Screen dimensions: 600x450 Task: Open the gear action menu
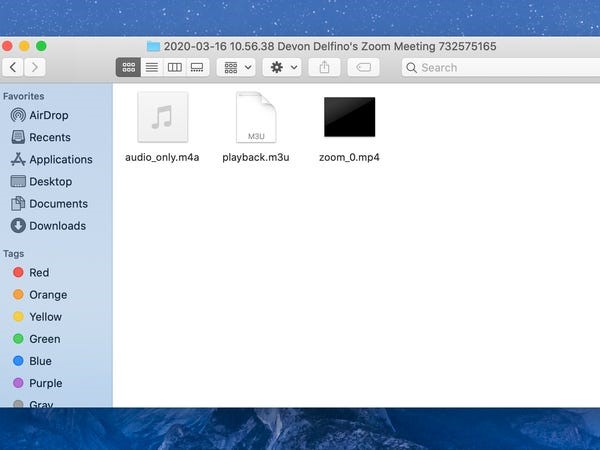(x=282, y=67)
